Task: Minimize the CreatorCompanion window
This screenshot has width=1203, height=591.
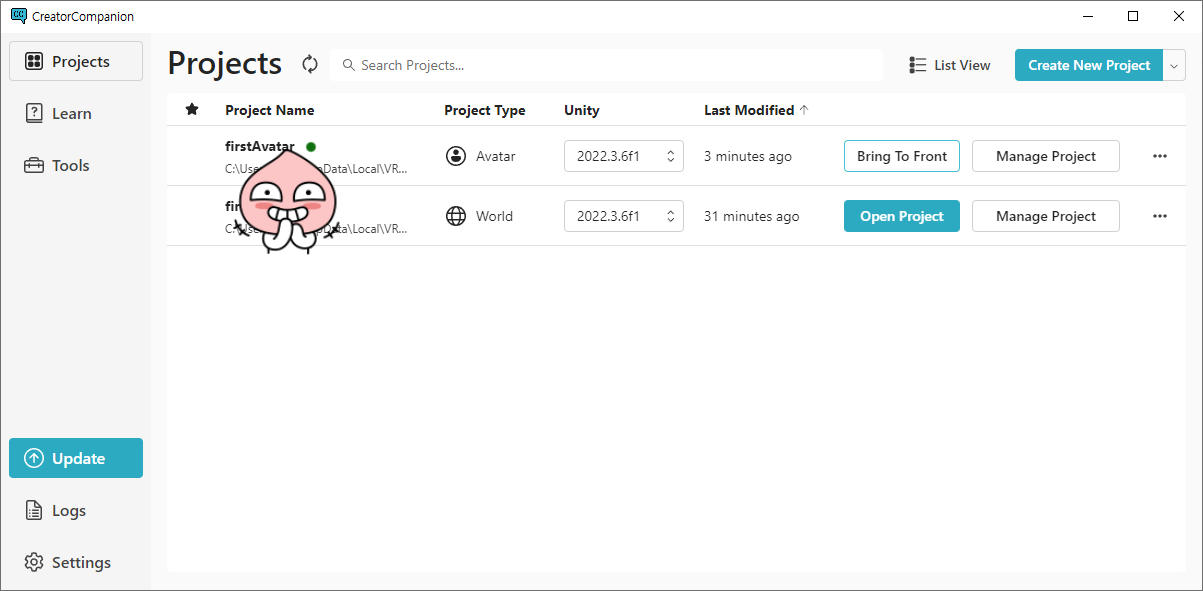Action: click(x=1087, y=16)
